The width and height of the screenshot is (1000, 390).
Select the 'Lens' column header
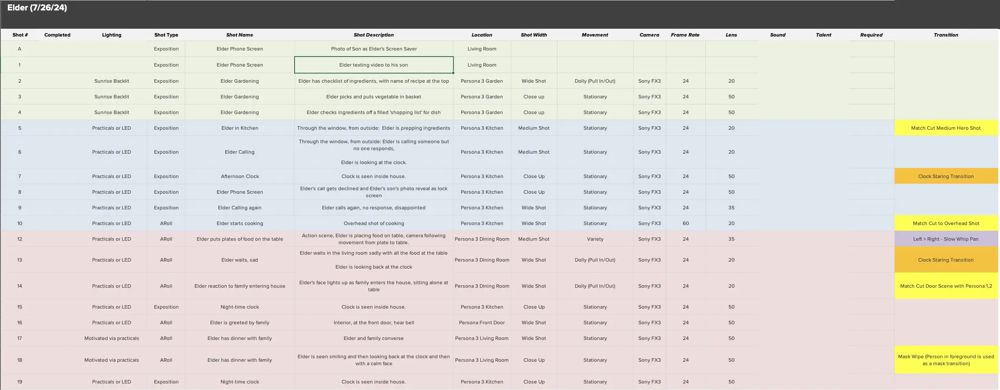pyautogui.click(x=731, y=35)
